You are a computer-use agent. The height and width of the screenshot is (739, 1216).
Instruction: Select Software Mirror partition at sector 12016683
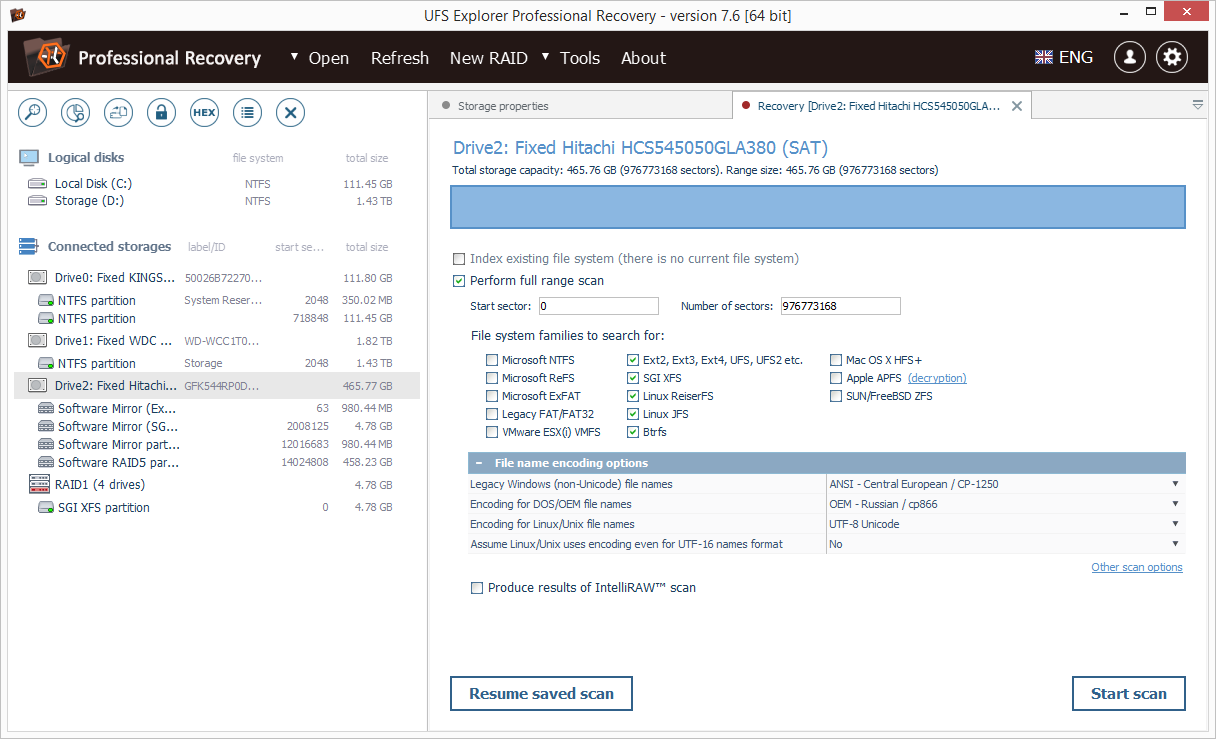[x=217, y=445]
